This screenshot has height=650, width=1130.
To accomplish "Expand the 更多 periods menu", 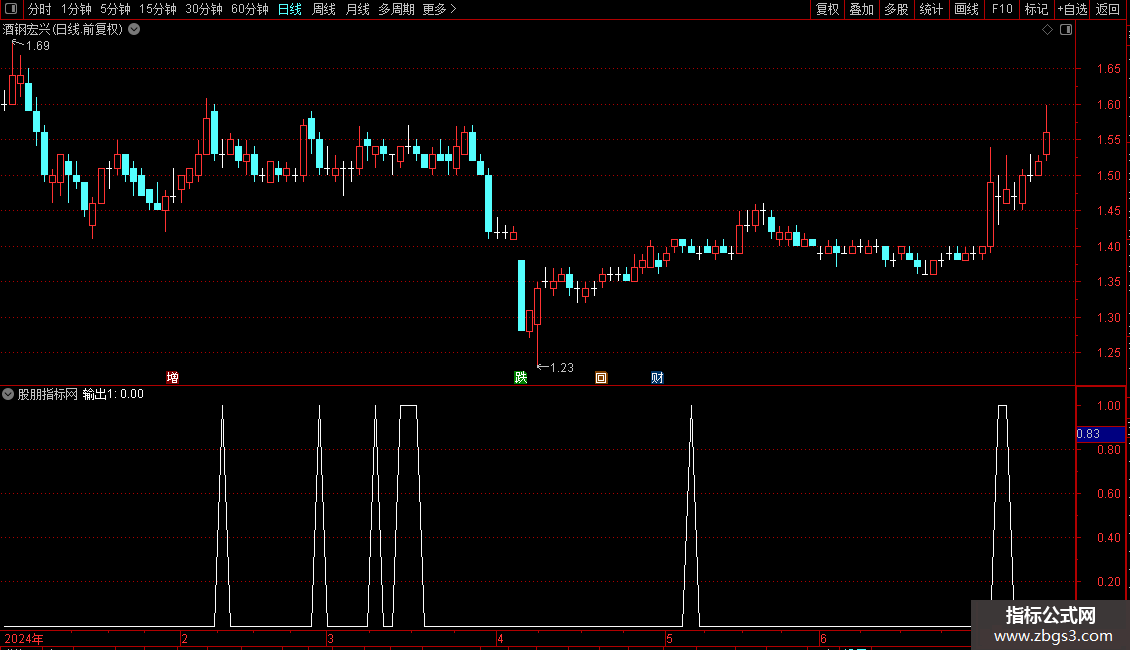I will click(439, 9).
